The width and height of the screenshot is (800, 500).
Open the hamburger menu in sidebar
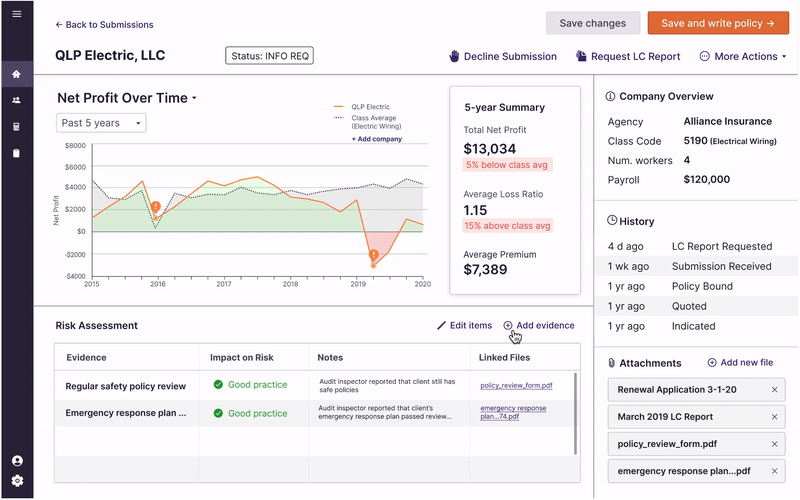click(16, 14)
